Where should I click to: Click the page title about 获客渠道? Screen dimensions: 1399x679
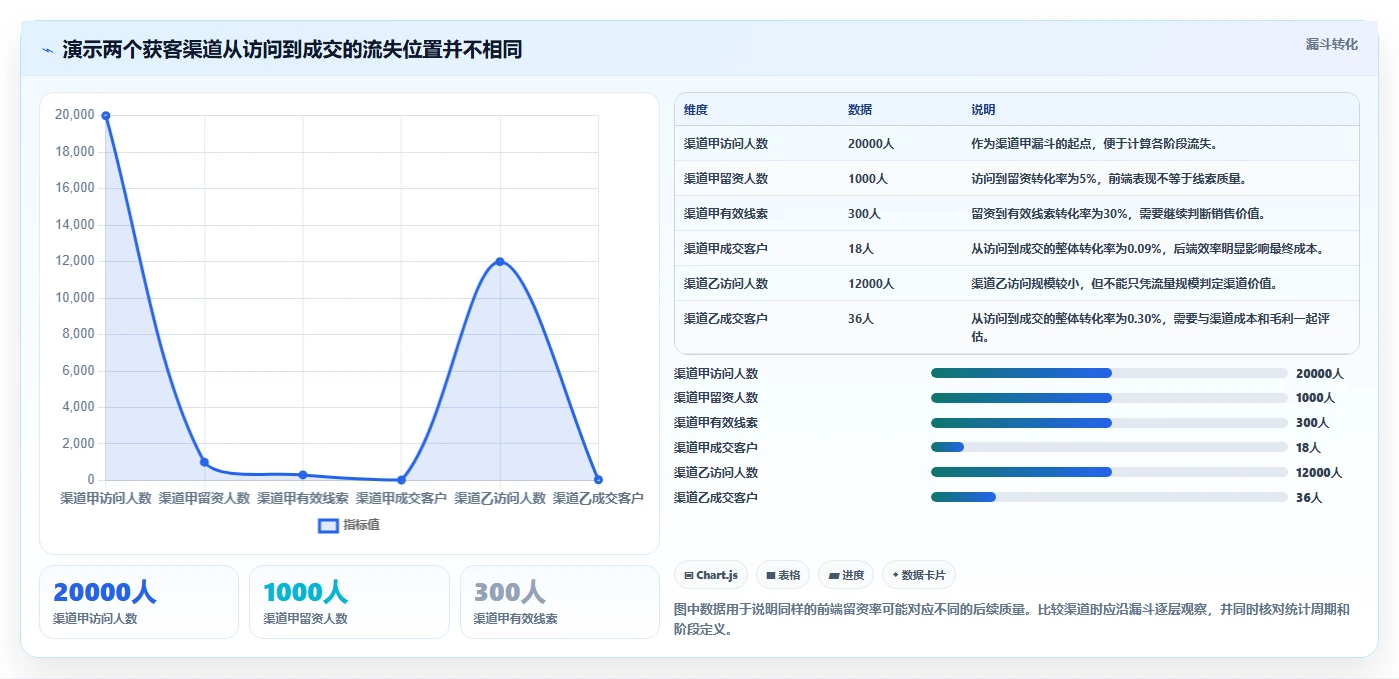tap(292, 50)
